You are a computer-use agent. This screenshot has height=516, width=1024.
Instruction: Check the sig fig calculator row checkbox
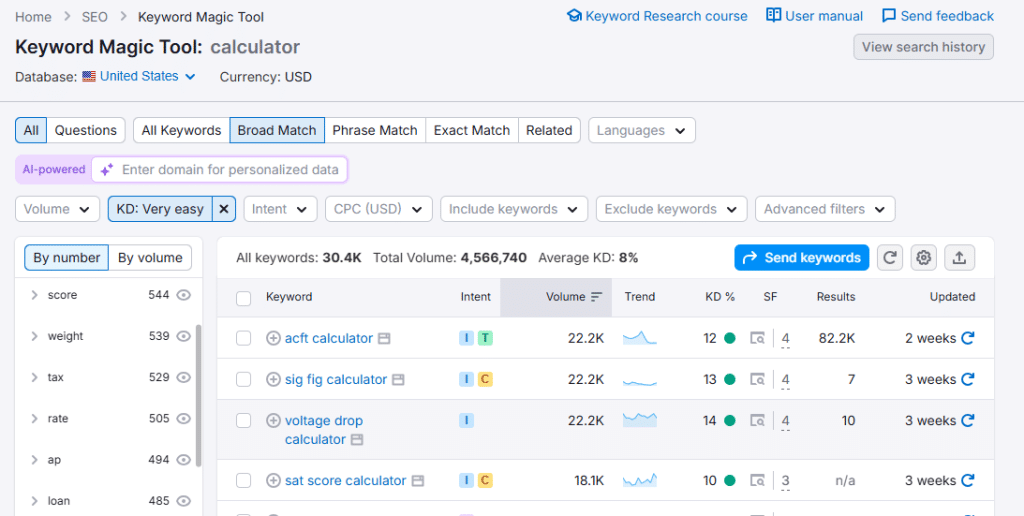coord(244,379)
